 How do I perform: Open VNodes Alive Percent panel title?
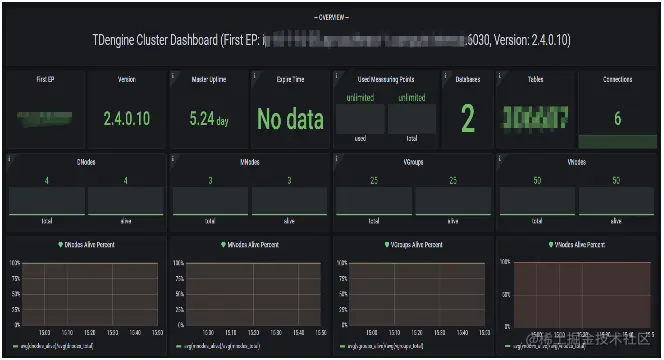pyautogui.click(x=580, y=245)
